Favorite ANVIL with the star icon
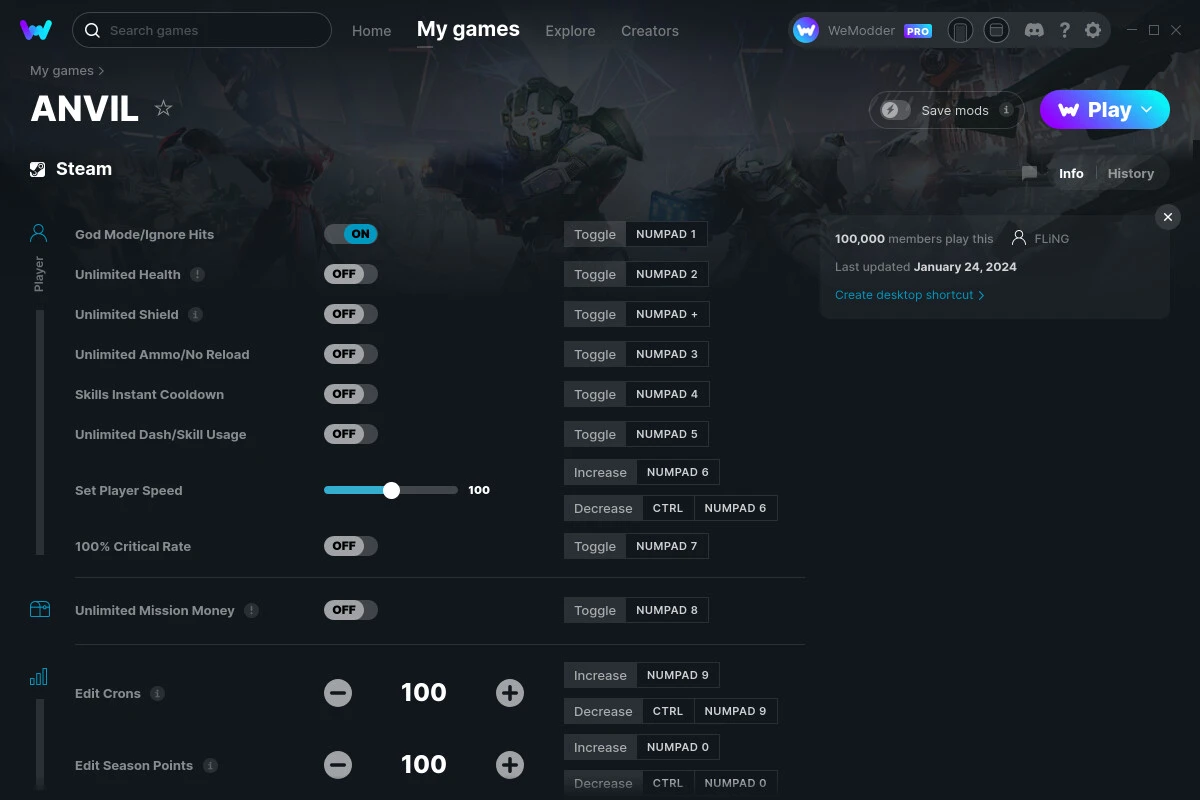Screen dimensions: 1200x800 click(x=163, y=108)
